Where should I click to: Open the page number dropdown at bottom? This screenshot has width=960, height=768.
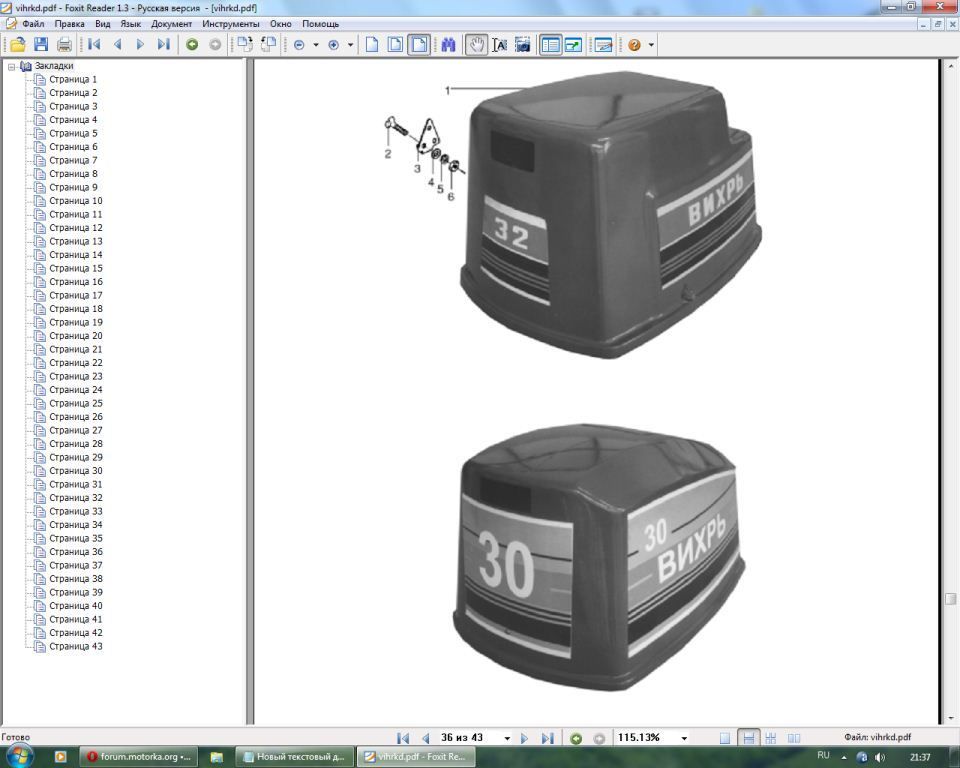[507, 738]
